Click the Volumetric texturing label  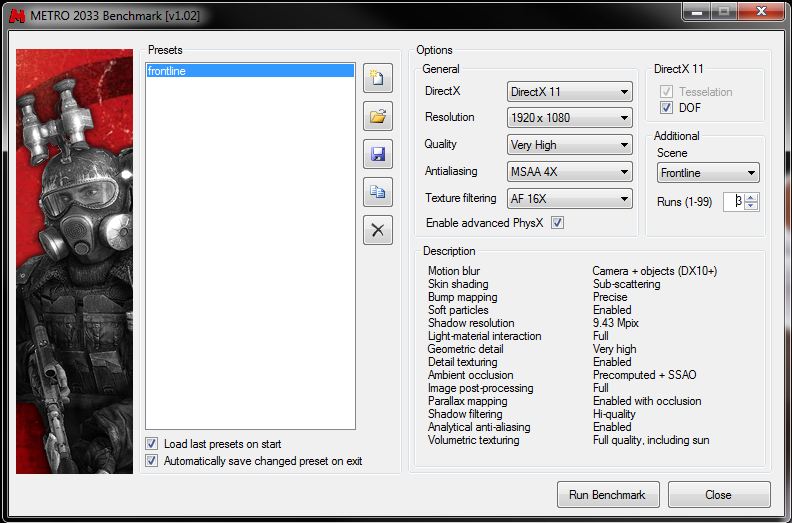click(473, 440)
